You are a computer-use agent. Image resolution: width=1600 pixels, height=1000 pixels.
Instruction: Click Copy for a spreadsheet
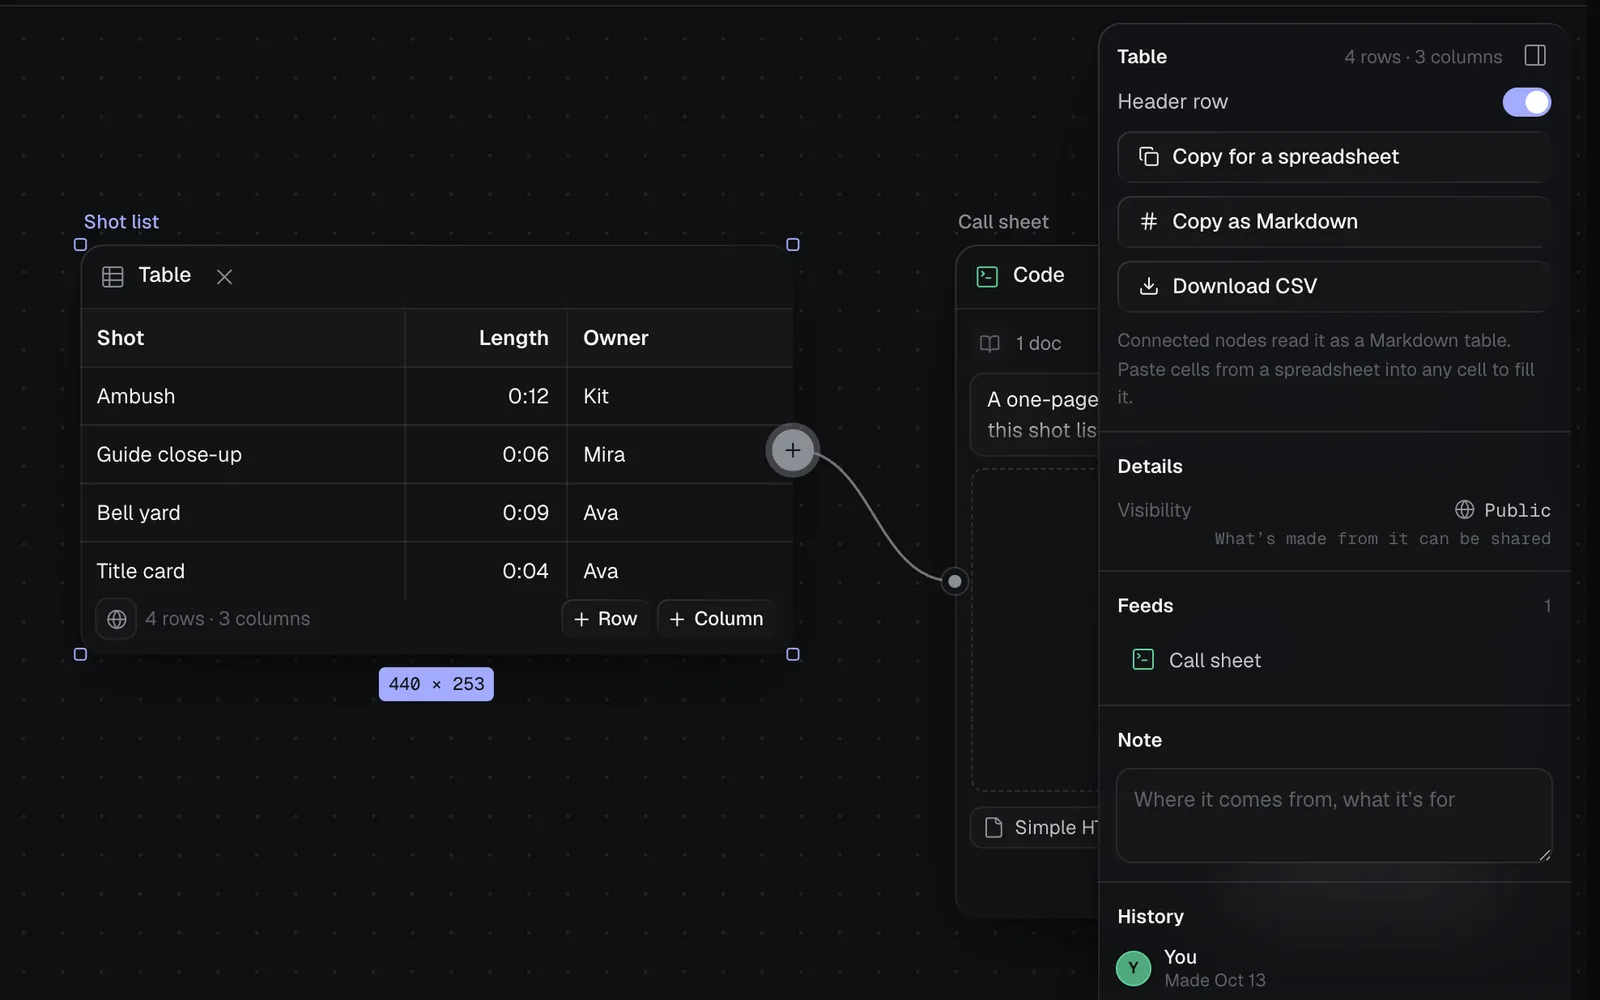click(1334, 157)
